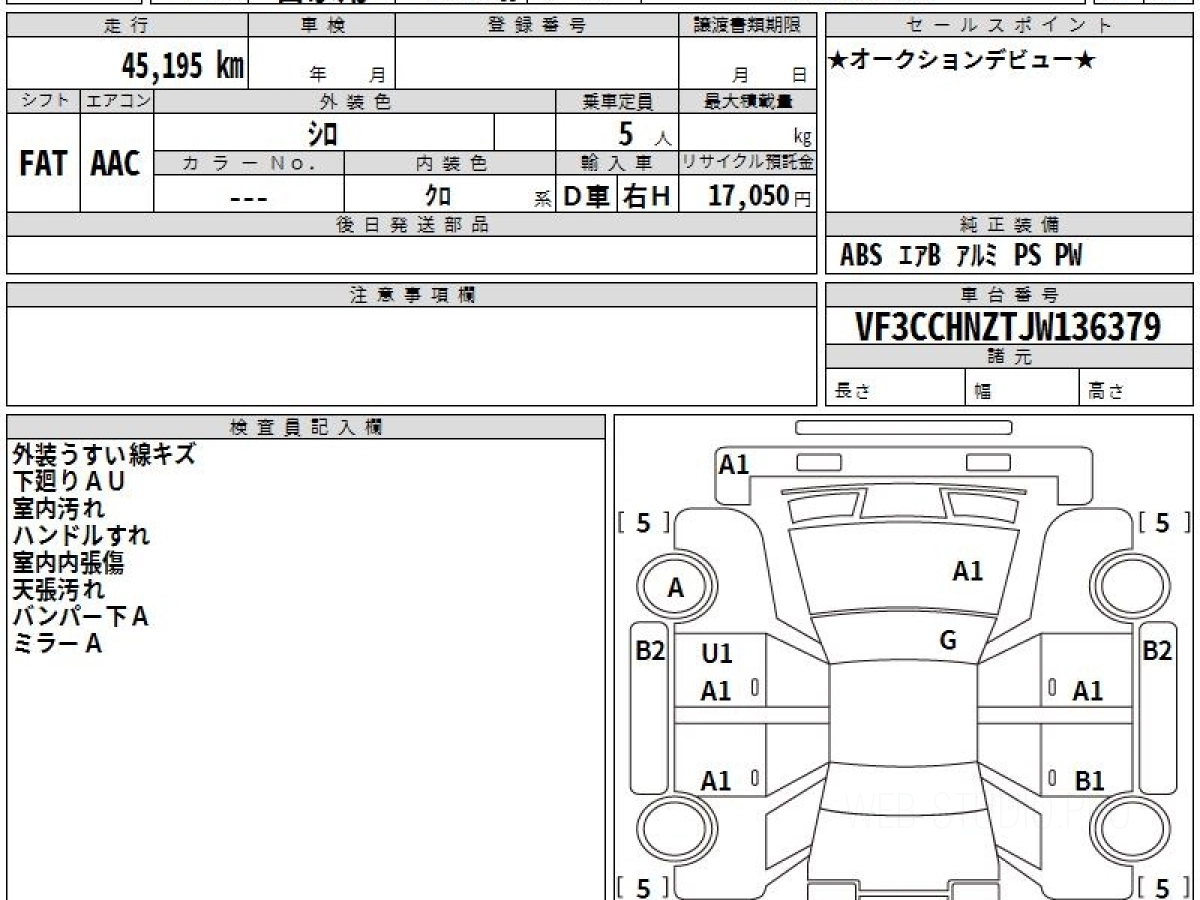
Task: Select the interior color value クロ
Action: tap(438, 196)
